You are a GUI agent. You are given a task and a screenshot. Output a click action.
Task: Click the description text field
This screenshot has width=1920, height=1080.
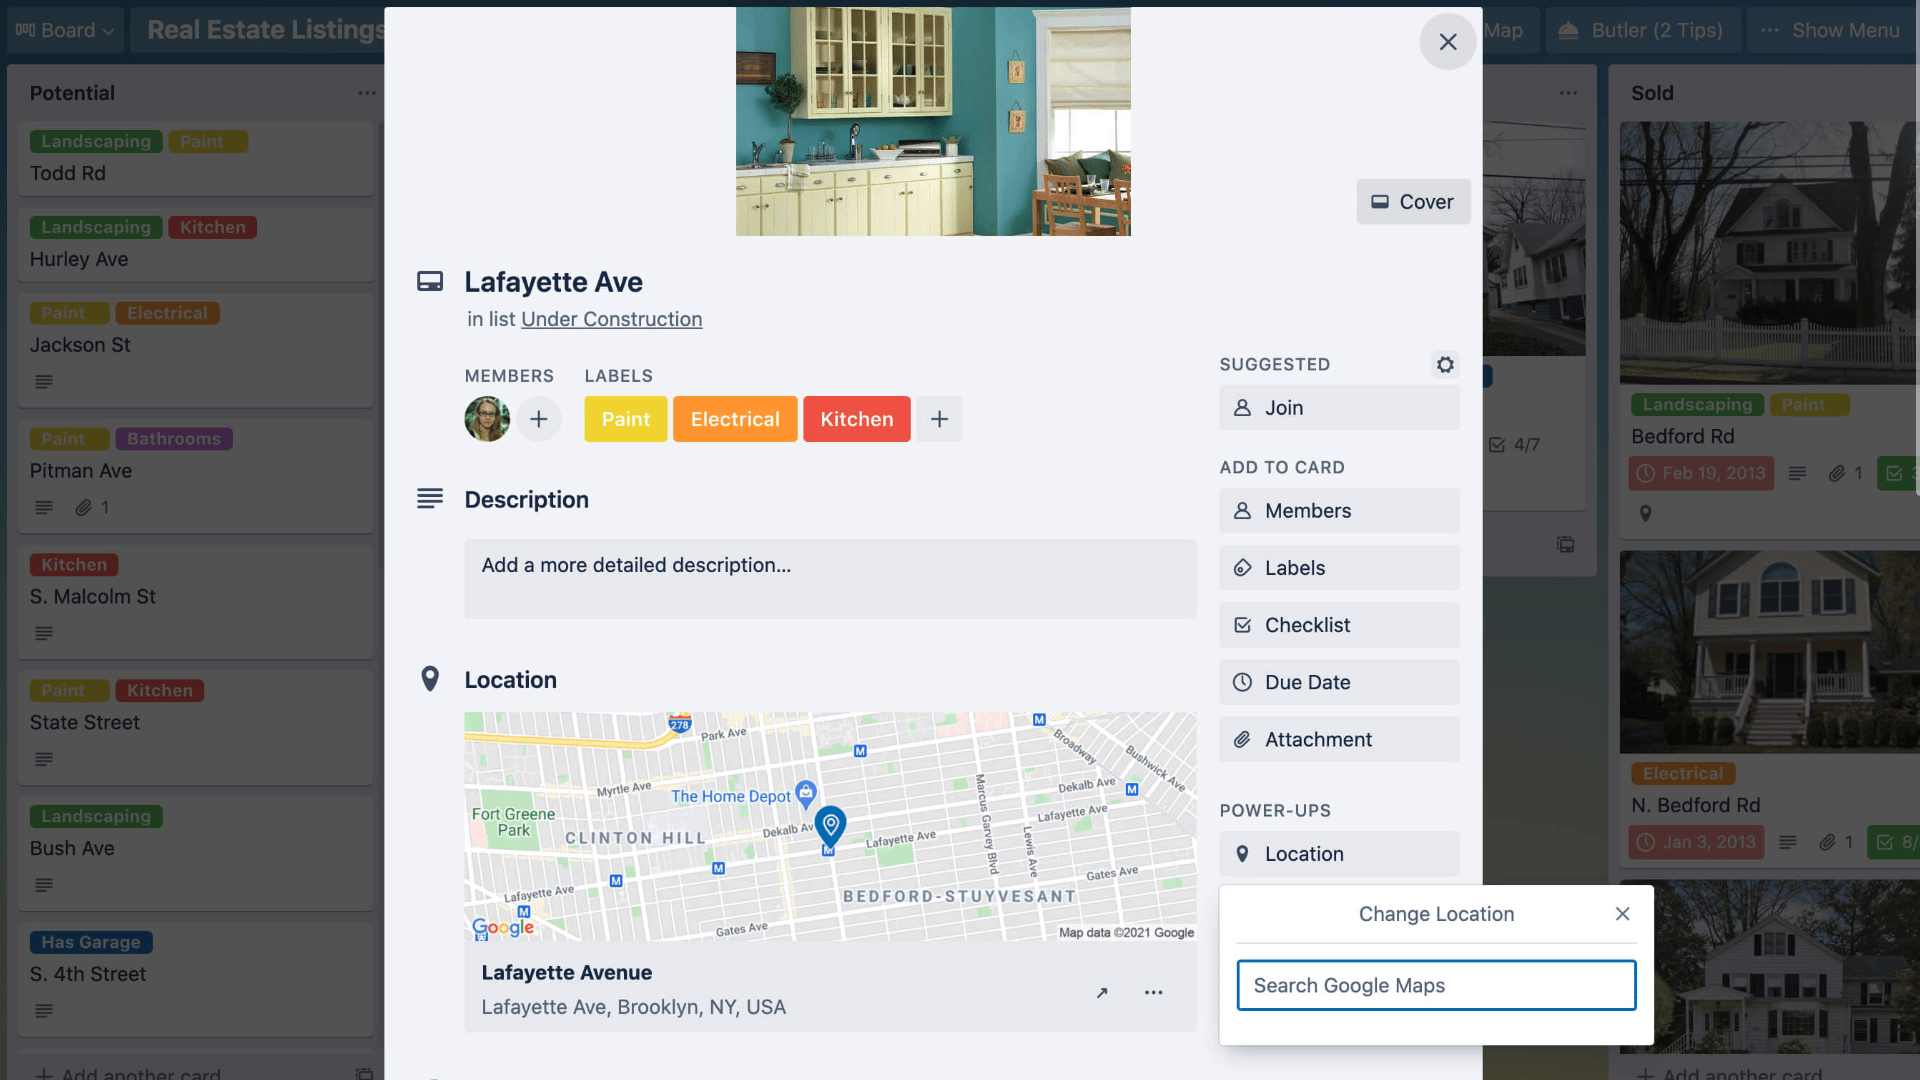coord(830,579)
